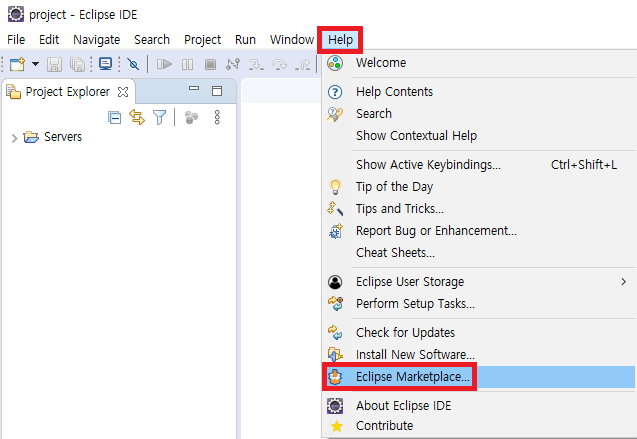Click the Step Into icon
Viewport: 637px width, 439px height.
click(x=256, y=64)
